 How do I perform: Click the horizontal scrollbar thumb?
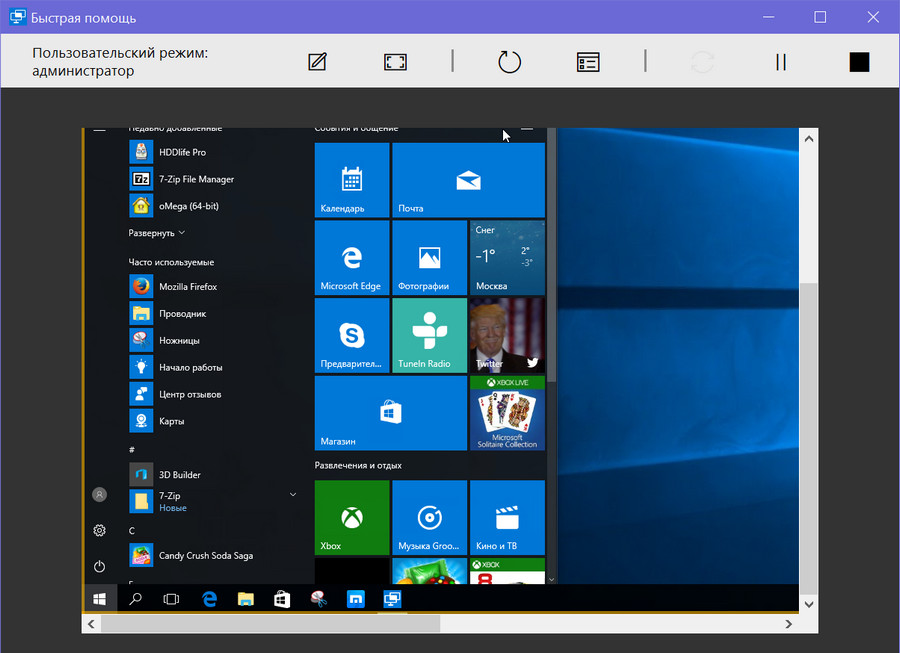[x=270, y=624]
